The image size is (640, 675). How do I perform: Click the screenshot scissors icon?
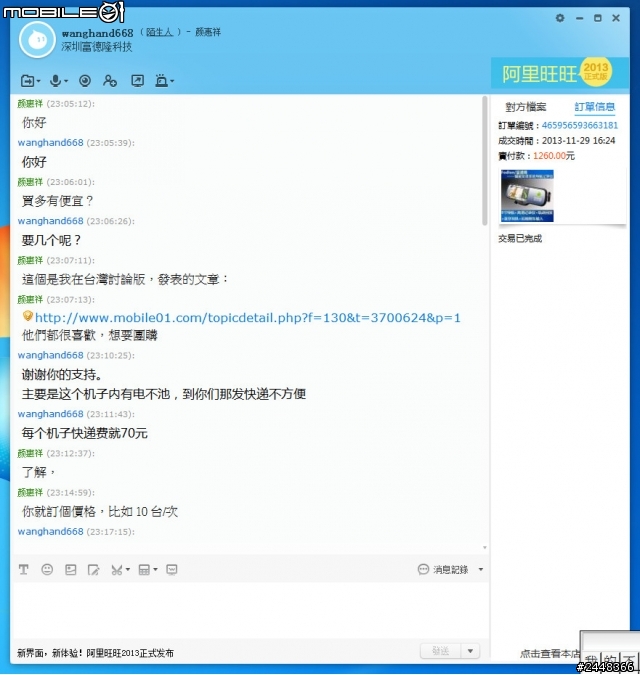click(x=116, y=570)
